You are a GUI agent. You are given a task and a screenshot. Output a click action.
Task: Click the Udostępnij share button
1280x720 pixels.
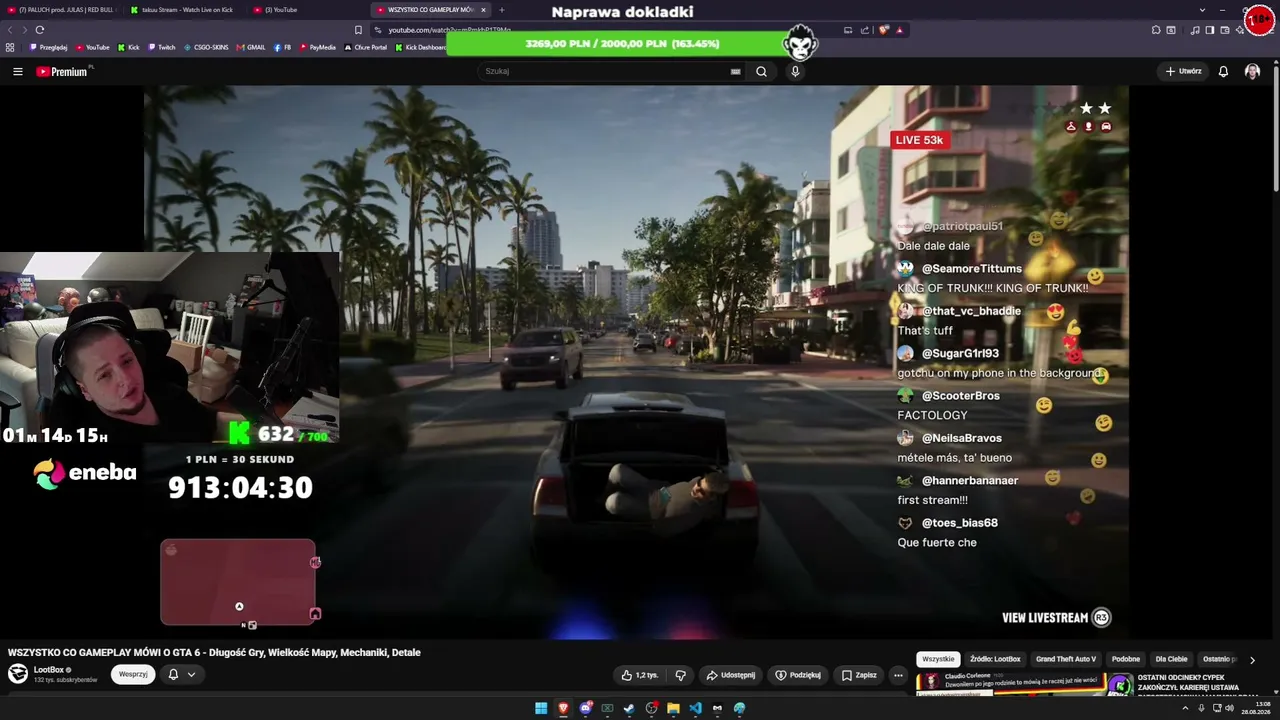coord(730,675)
